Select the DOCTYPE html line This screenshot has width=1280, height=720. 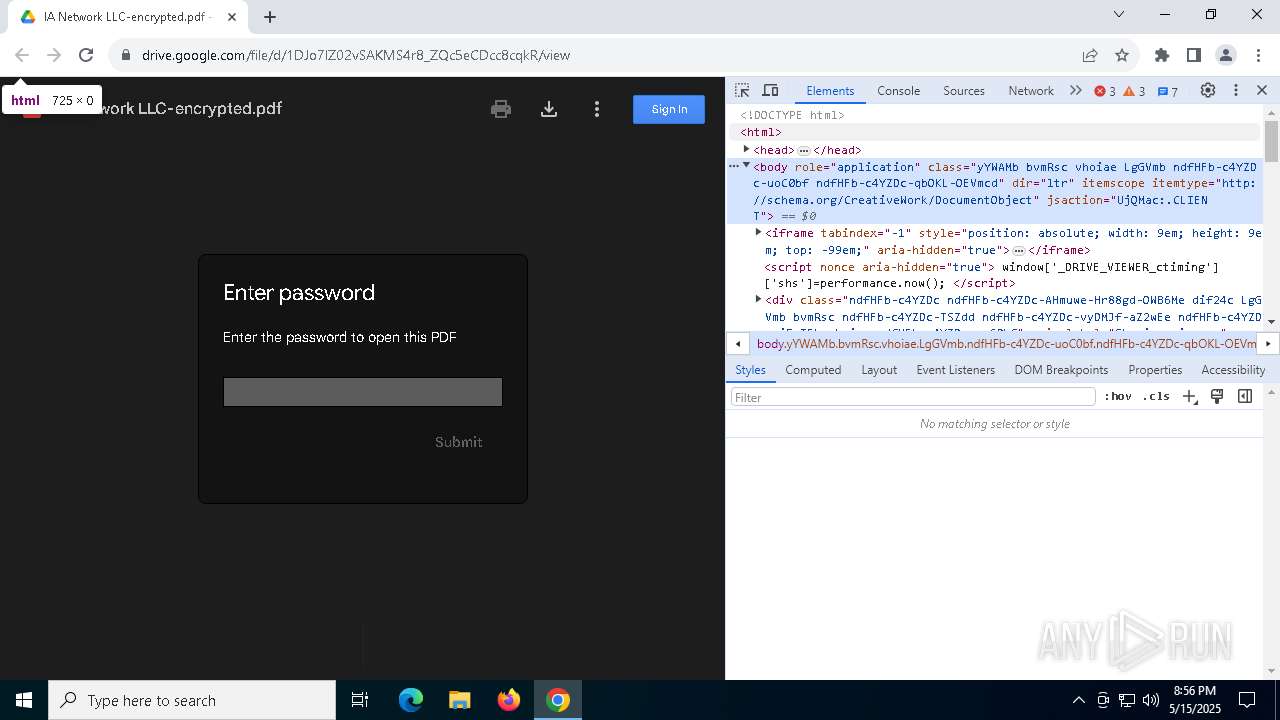click(792, 115)
